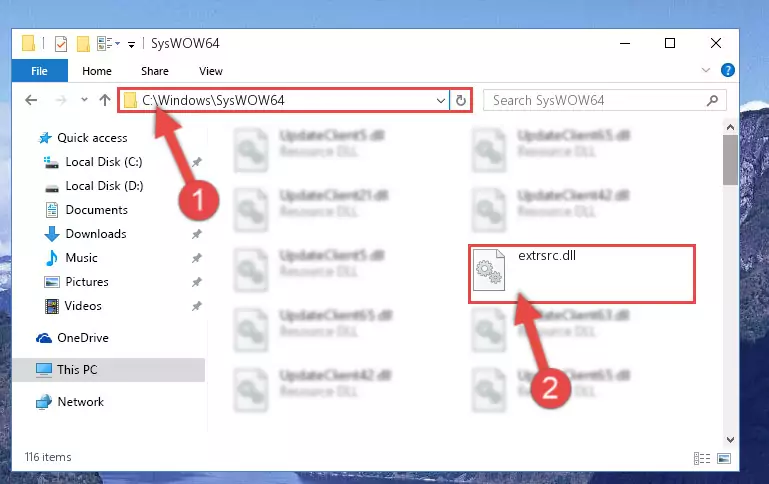Open the Customize Quick Access Toolbar arrow

[x=131, y=45]
